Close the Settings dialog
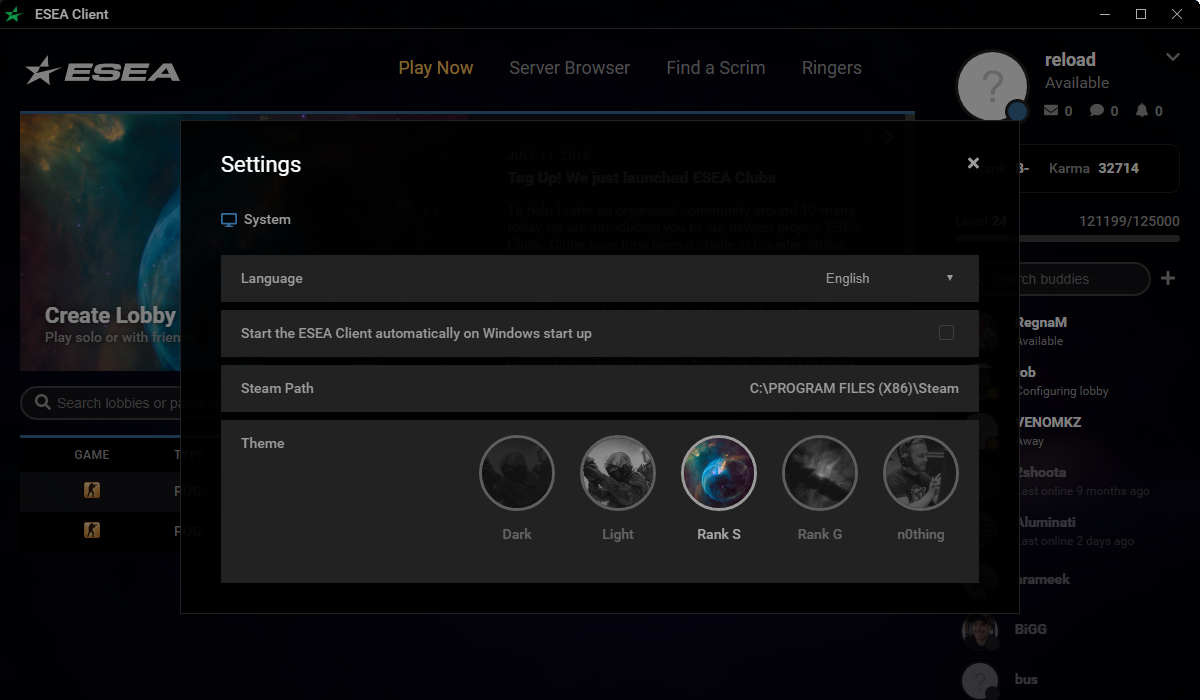The image size is (1200, 700). [x=973, y=163]
